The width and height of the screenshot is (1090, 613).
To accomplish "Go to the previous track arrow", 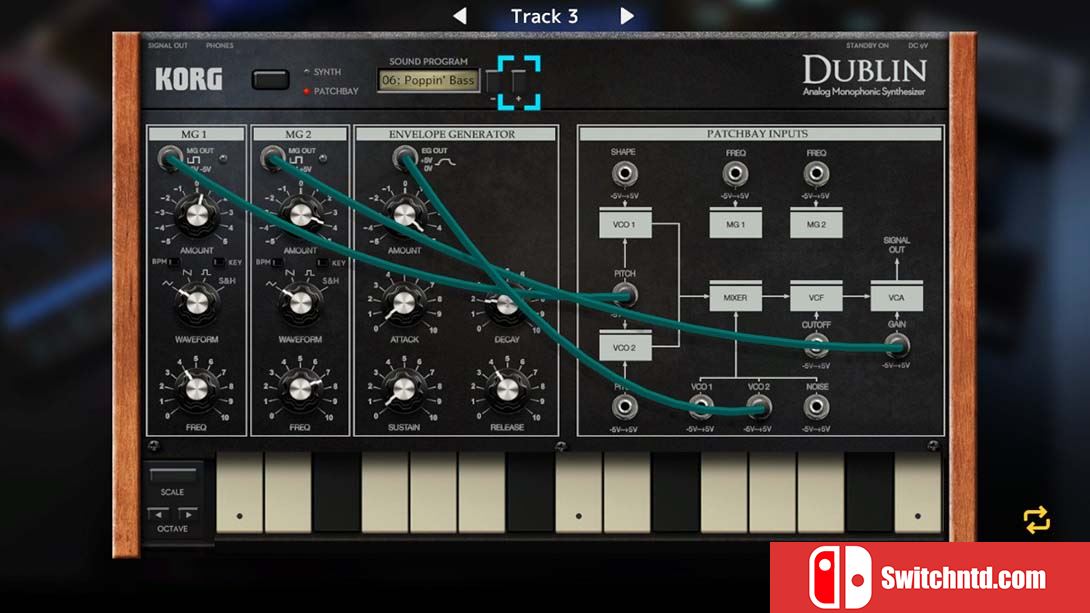I will (x=459, y=16).
